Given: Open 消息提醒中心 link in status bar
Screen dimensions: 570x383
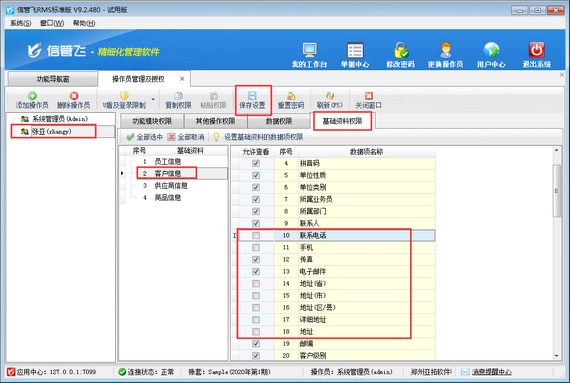Looking at the screenshot, I should (x=491, y=372).
